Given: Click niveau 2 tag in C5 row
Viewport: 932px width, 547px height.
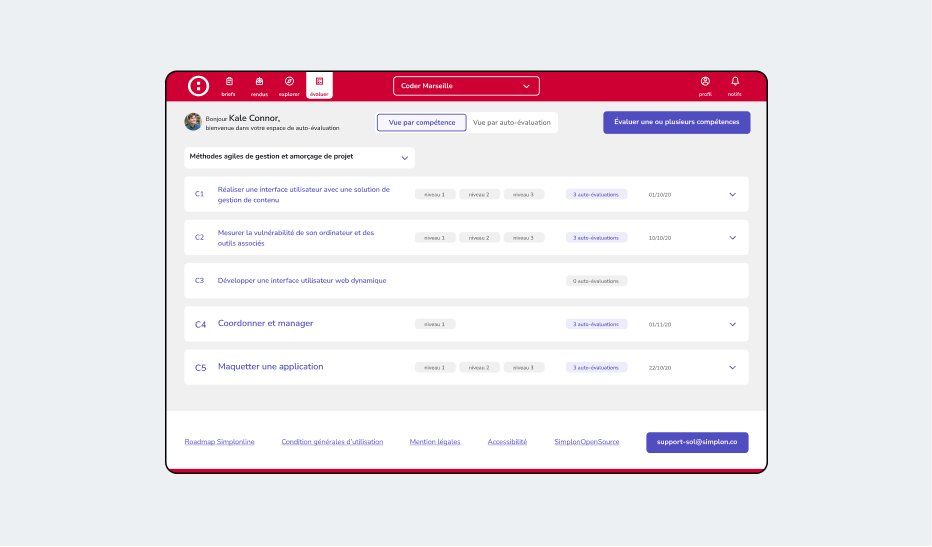Looking at the screenshot, I should [479, 367].
